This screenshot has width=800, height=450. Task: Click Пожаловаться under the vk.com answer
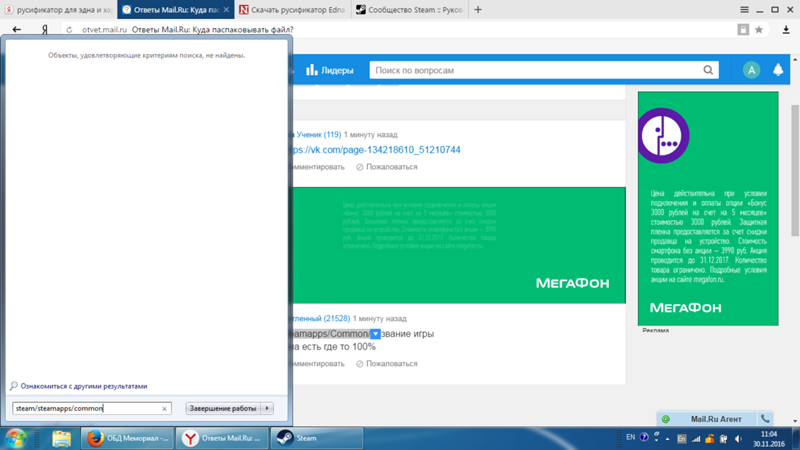tap(387, 167)
